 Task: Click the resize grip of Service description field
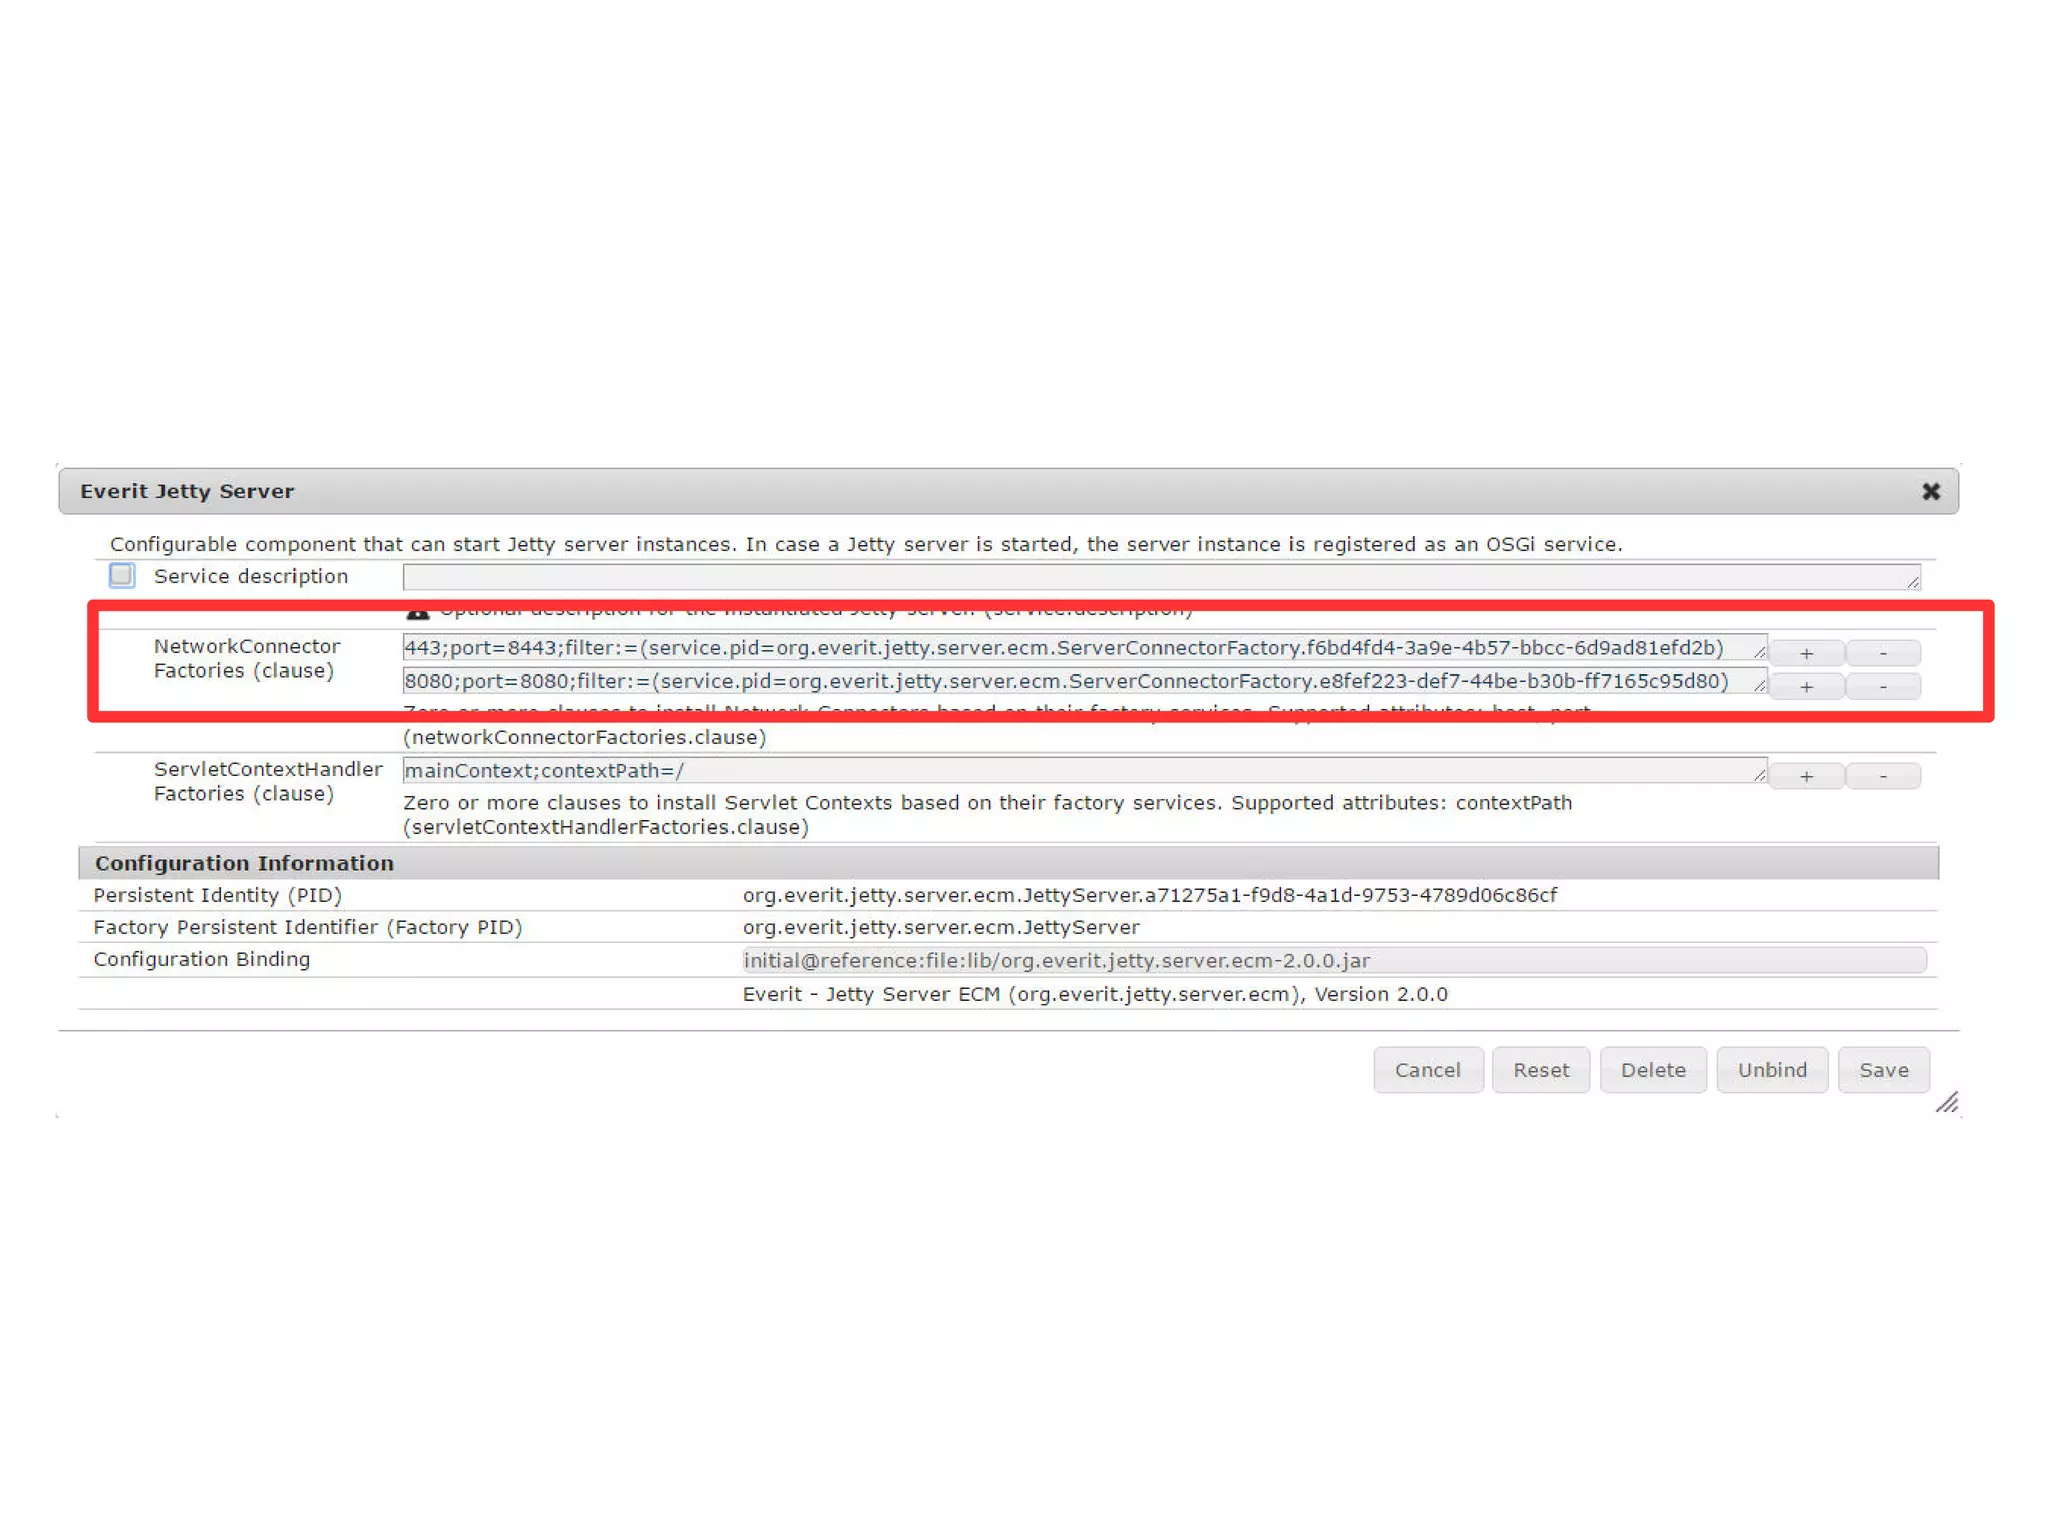[1913, 582]
